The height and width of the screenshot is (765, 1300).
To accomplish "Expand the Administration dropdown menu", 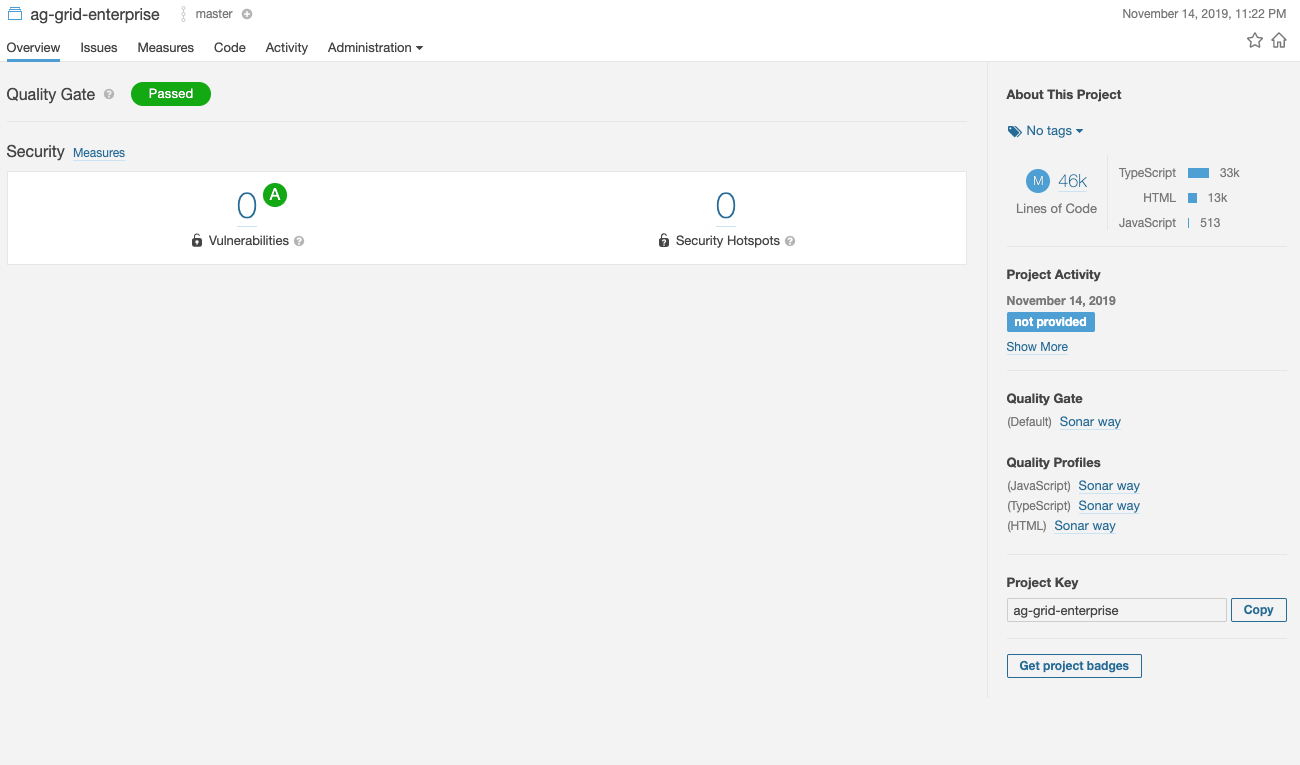I will pyautogui.click(x=375, y=47).
